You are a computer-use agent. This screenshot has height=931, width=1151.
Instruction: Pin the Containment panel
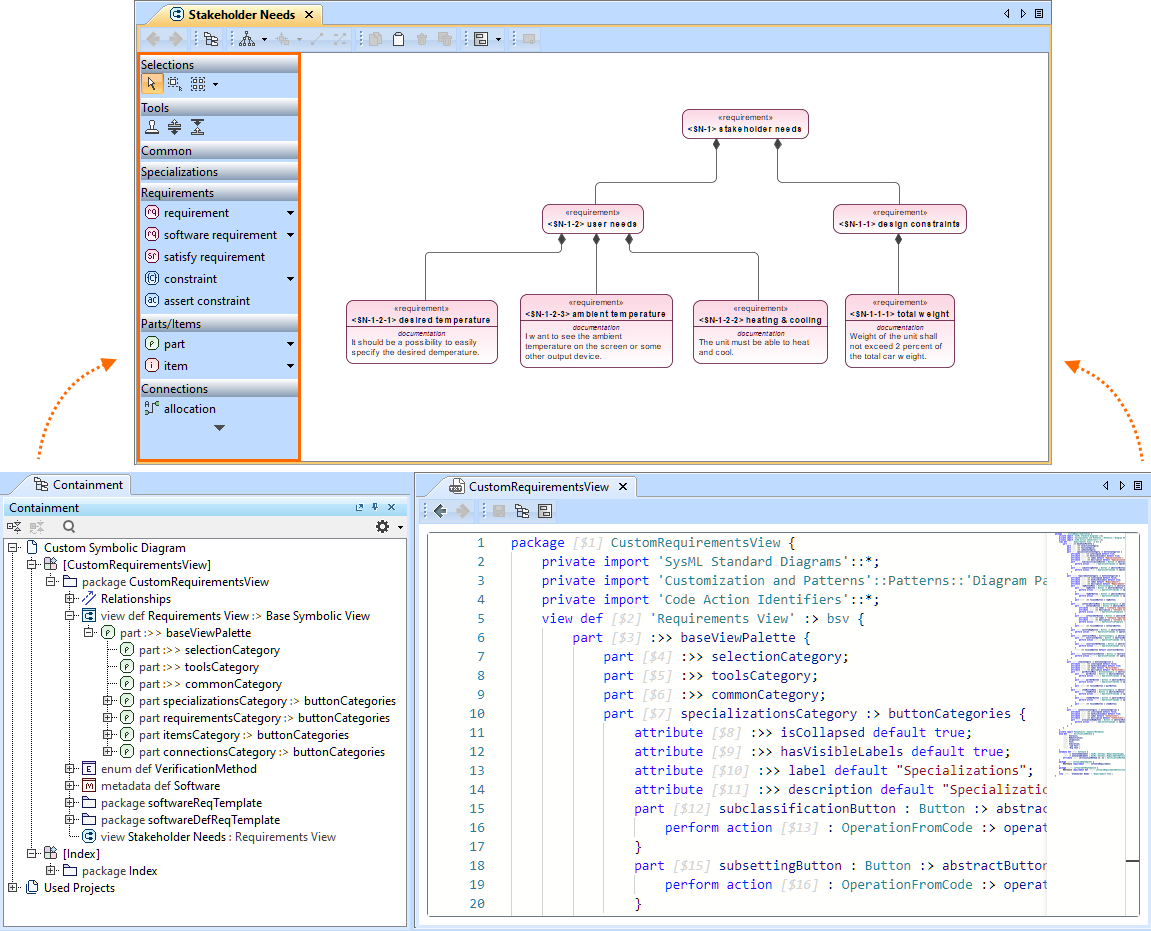click(x=375, y=508)
